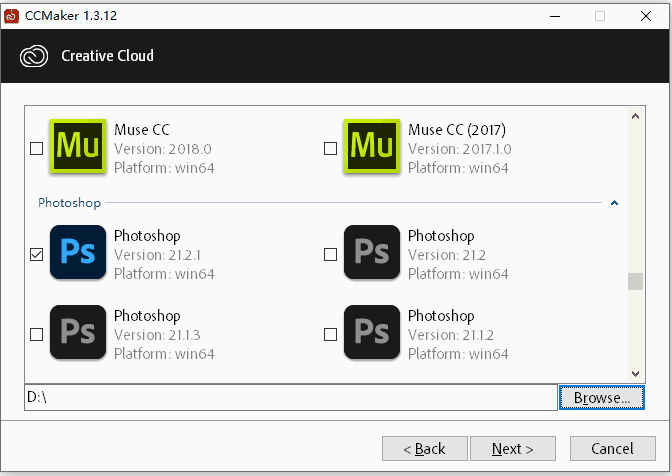This screenshot has width=672, height=476.
Task: Click the list scrollbar thumb
Action: [x=636, y=281]
